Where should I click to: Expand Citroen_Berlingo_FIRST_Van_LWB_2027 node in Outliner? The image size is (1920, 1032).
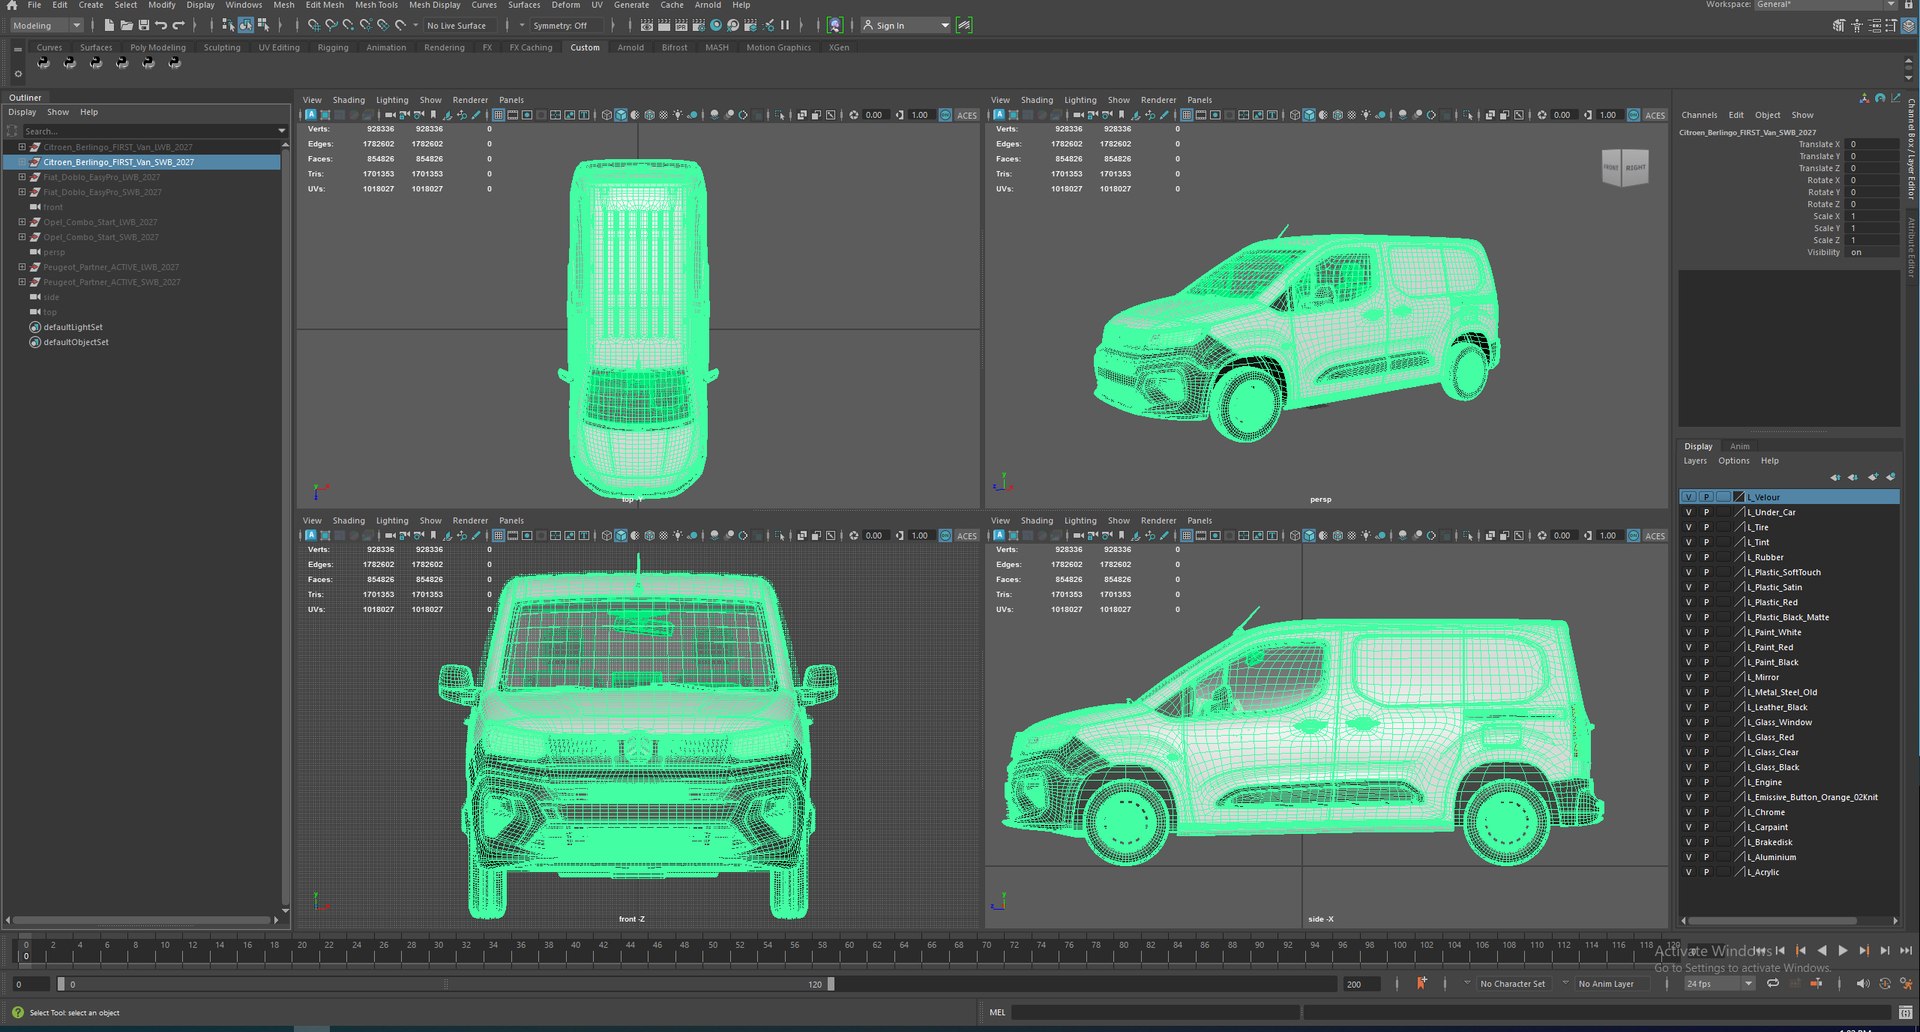pos(22,147)
